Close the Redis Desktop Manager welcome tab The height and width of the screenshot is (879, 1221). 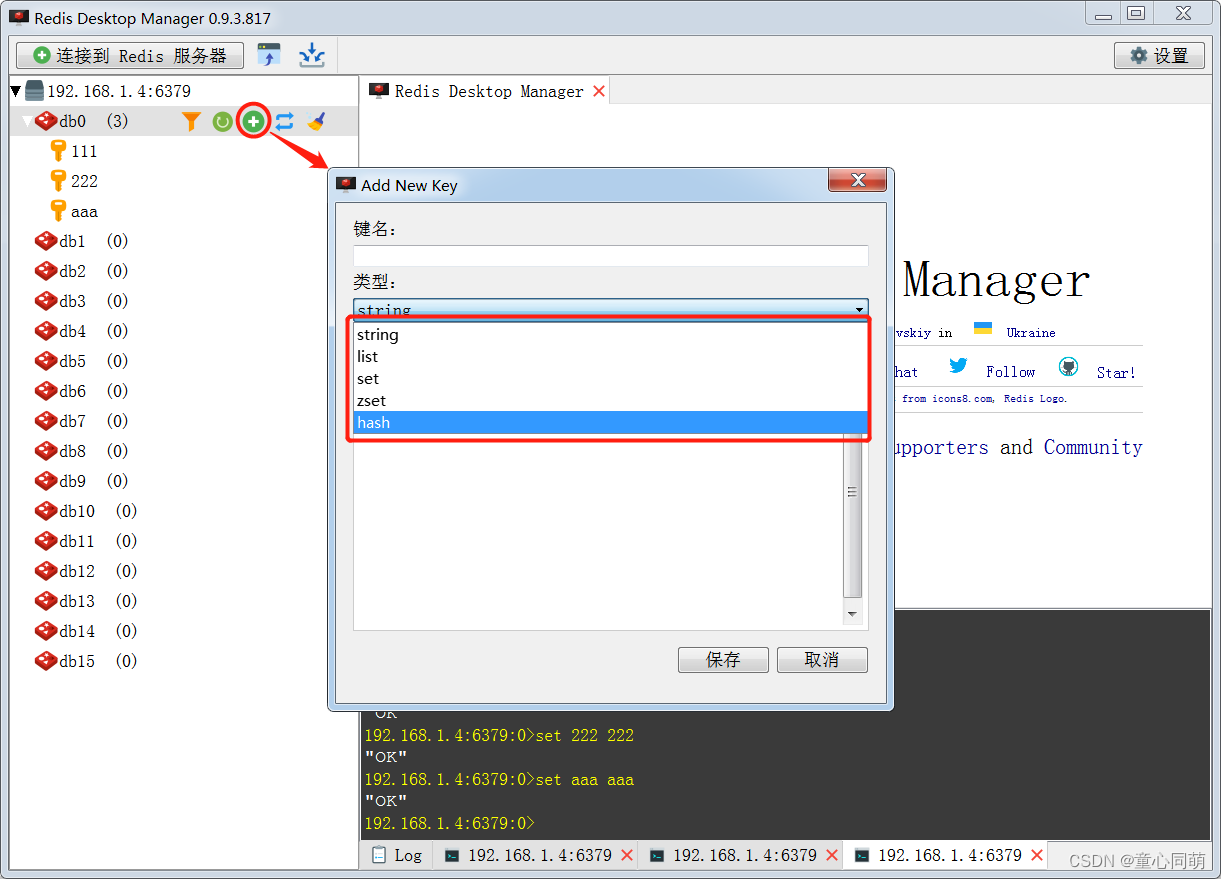pyautogui.click(x=599, y=91)
